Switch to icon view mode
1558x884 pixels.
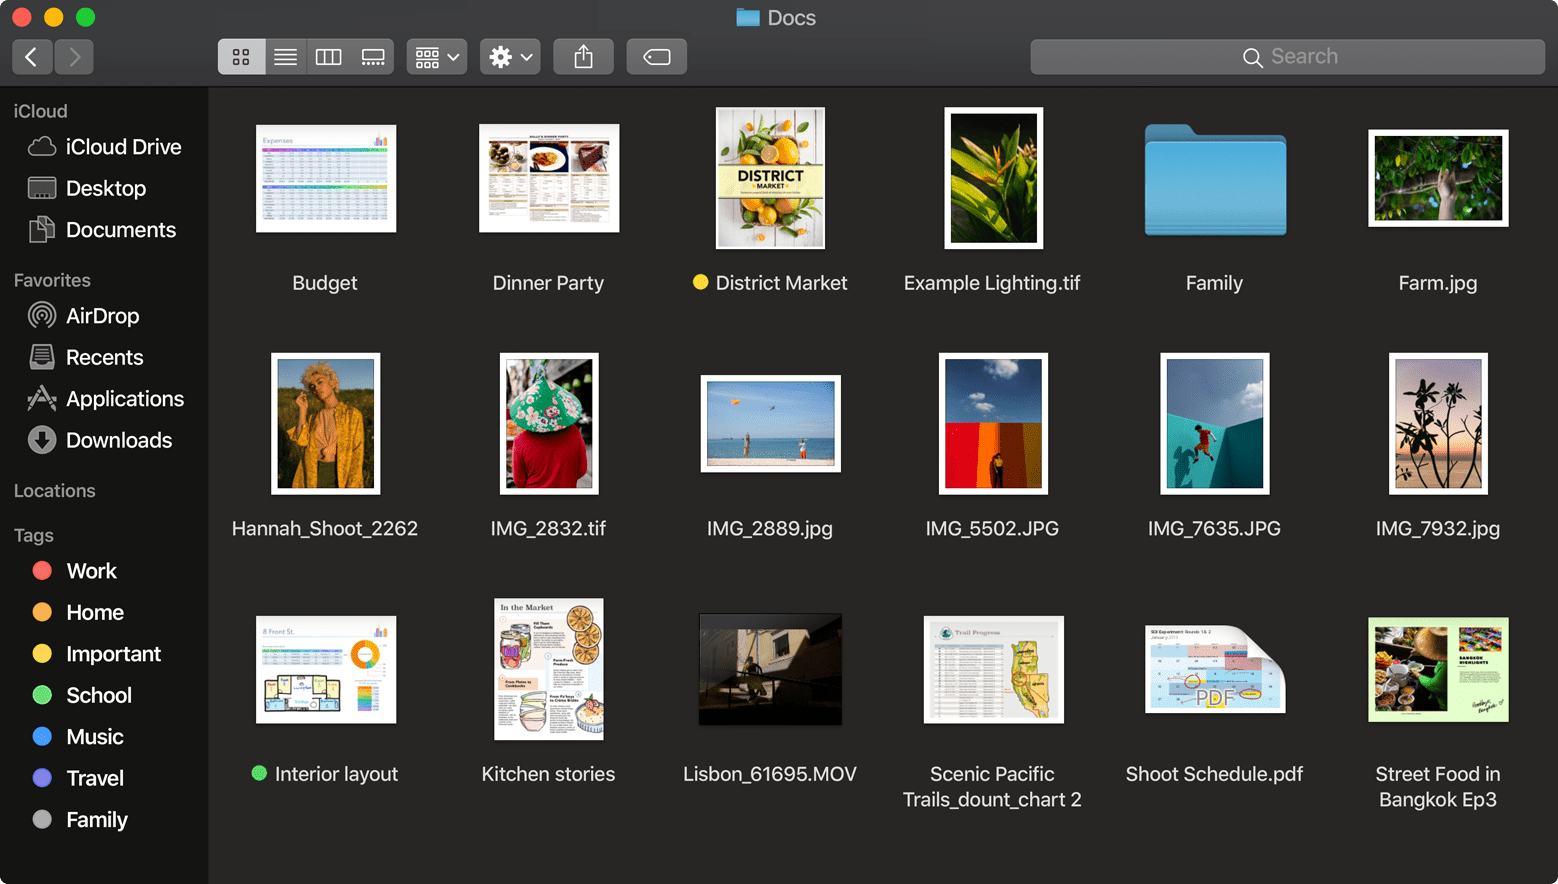[241, 57]
